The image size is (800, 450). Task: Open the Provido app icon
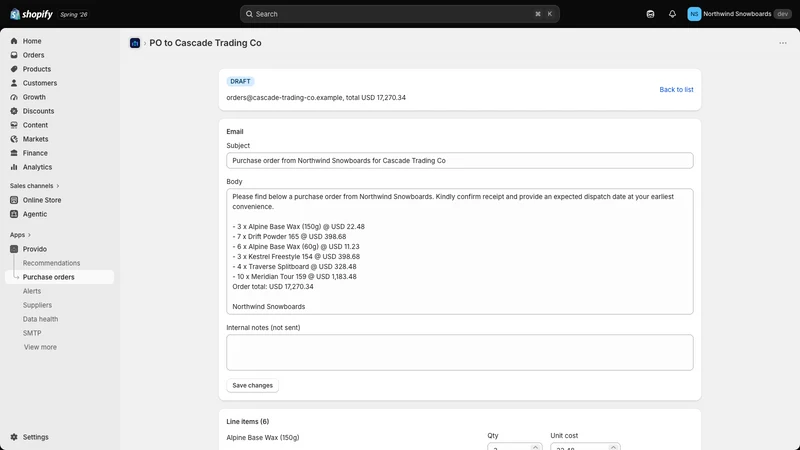14,249
